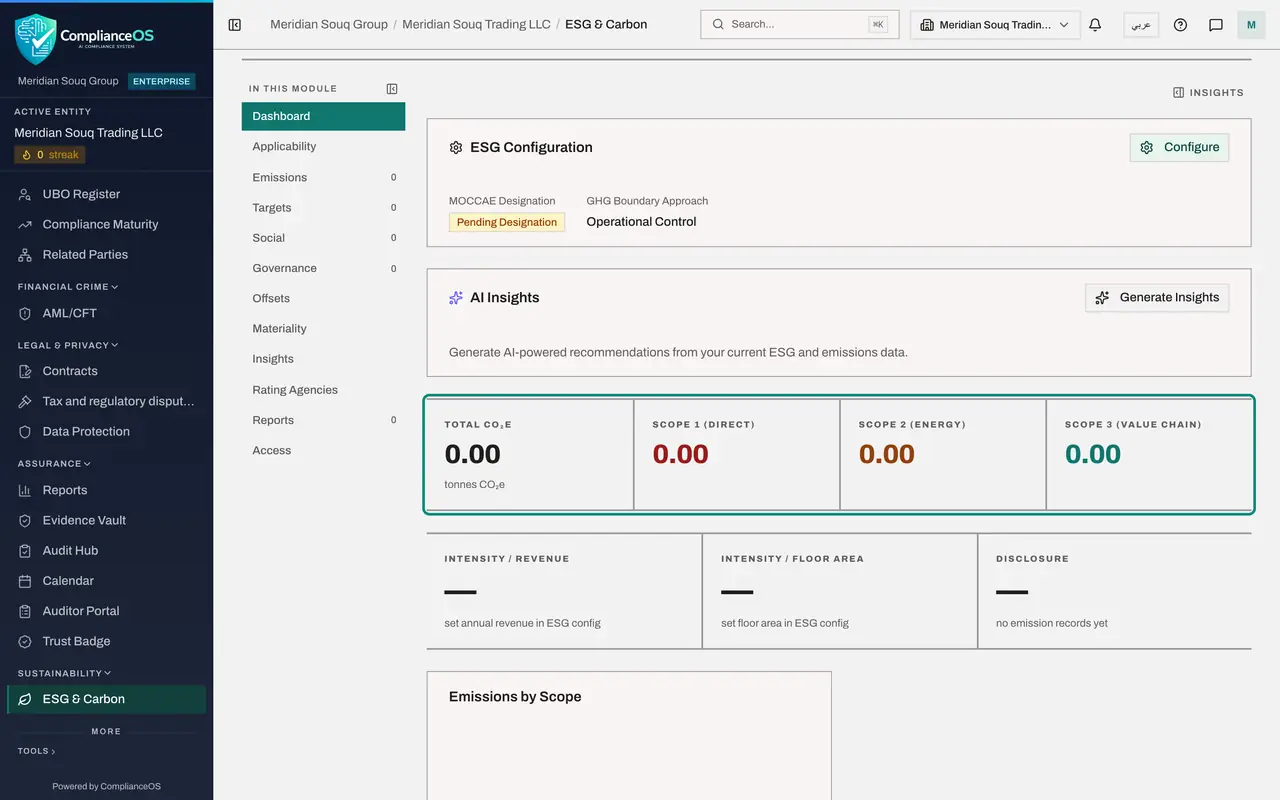1280x800 pixels.
Task: Open the notifications bell
Action: [x=1095, y=25]
